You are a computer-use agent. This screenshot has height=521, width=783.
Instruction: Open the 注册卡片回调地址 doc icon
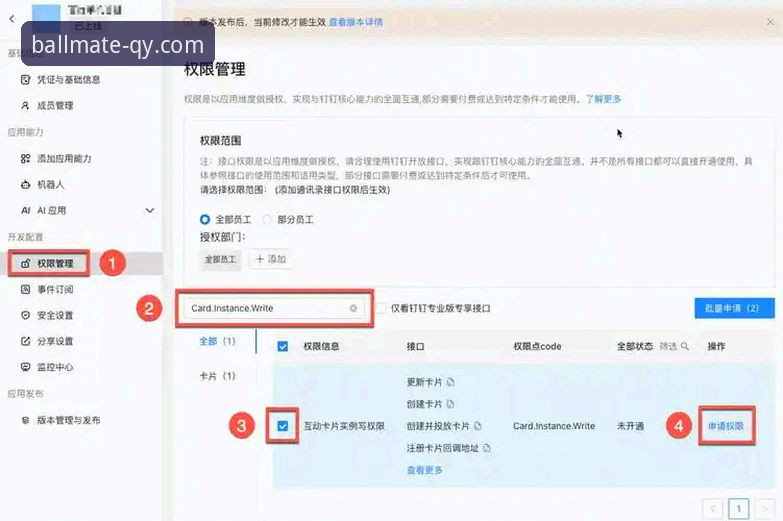click(487, 448)
